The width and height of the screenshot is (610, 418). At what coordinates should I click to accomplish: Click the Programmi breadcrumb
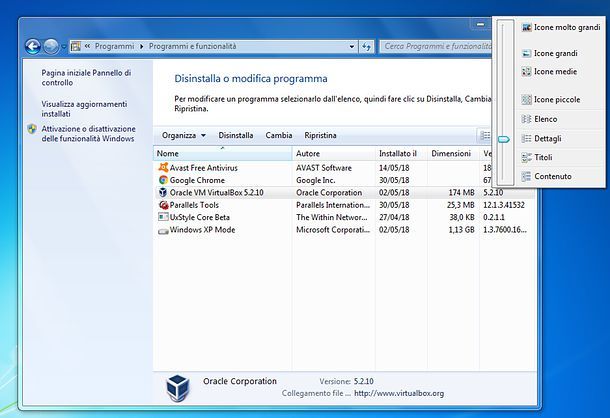114,46
